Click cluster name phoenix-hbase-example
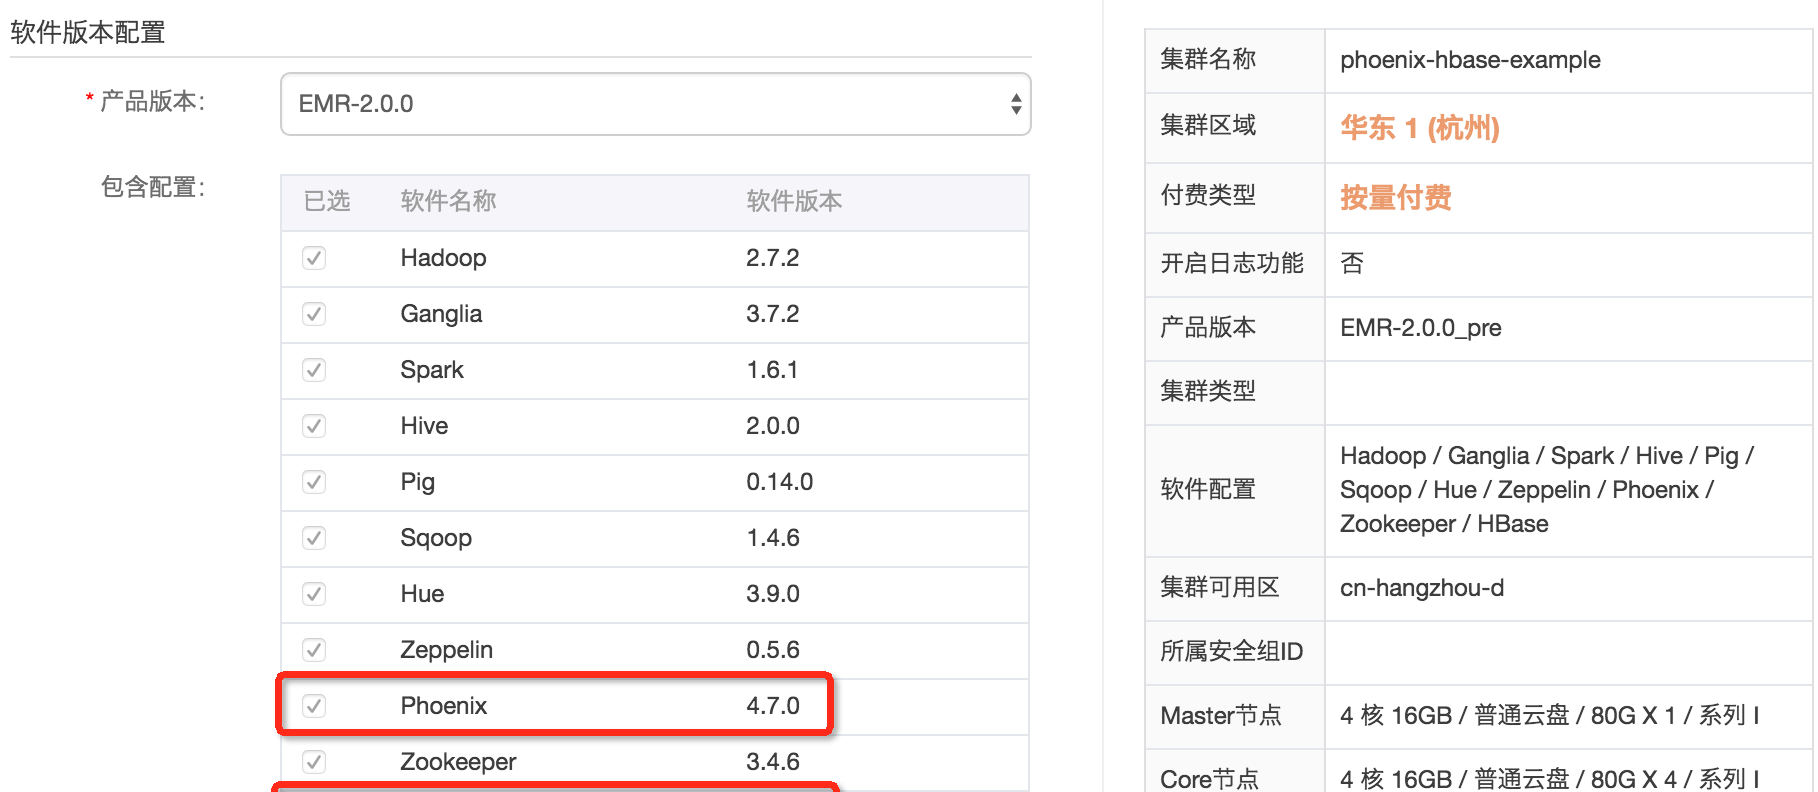 click(x=1470, y=60)
